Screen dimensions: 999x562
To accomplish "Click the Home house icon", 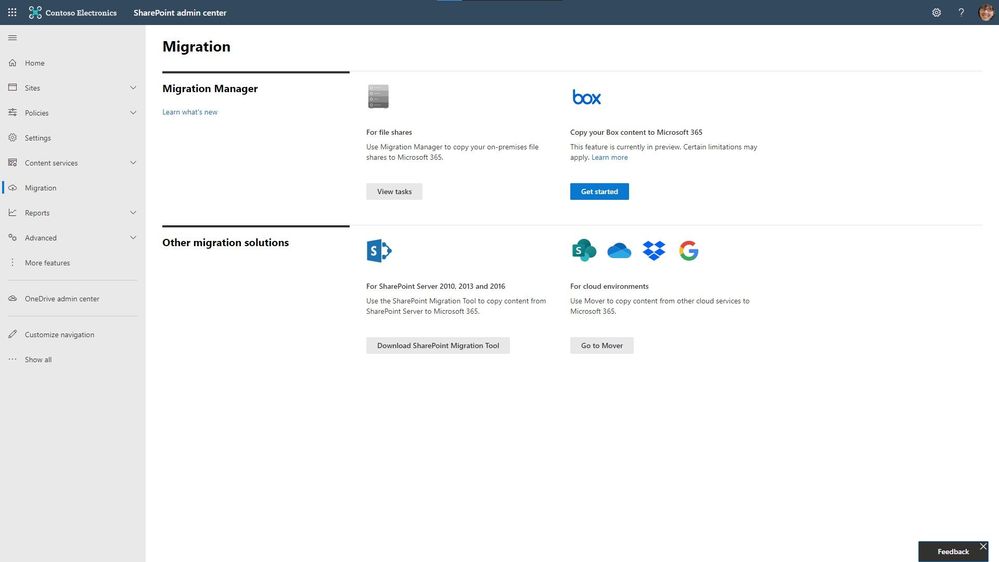I will [x=12, y=62].
